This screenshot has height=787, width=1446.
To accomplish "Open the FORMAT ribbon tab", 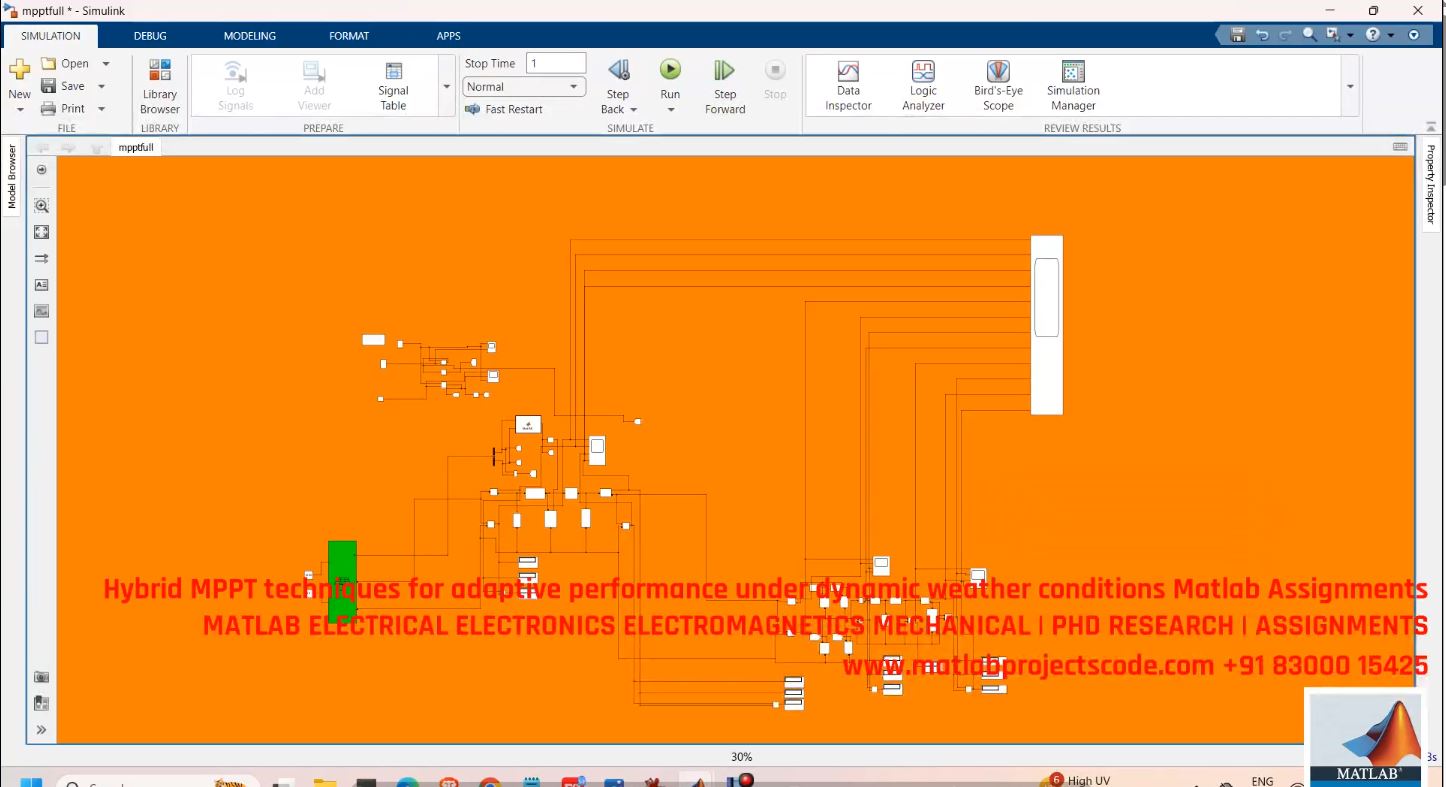I will [348, 35].
